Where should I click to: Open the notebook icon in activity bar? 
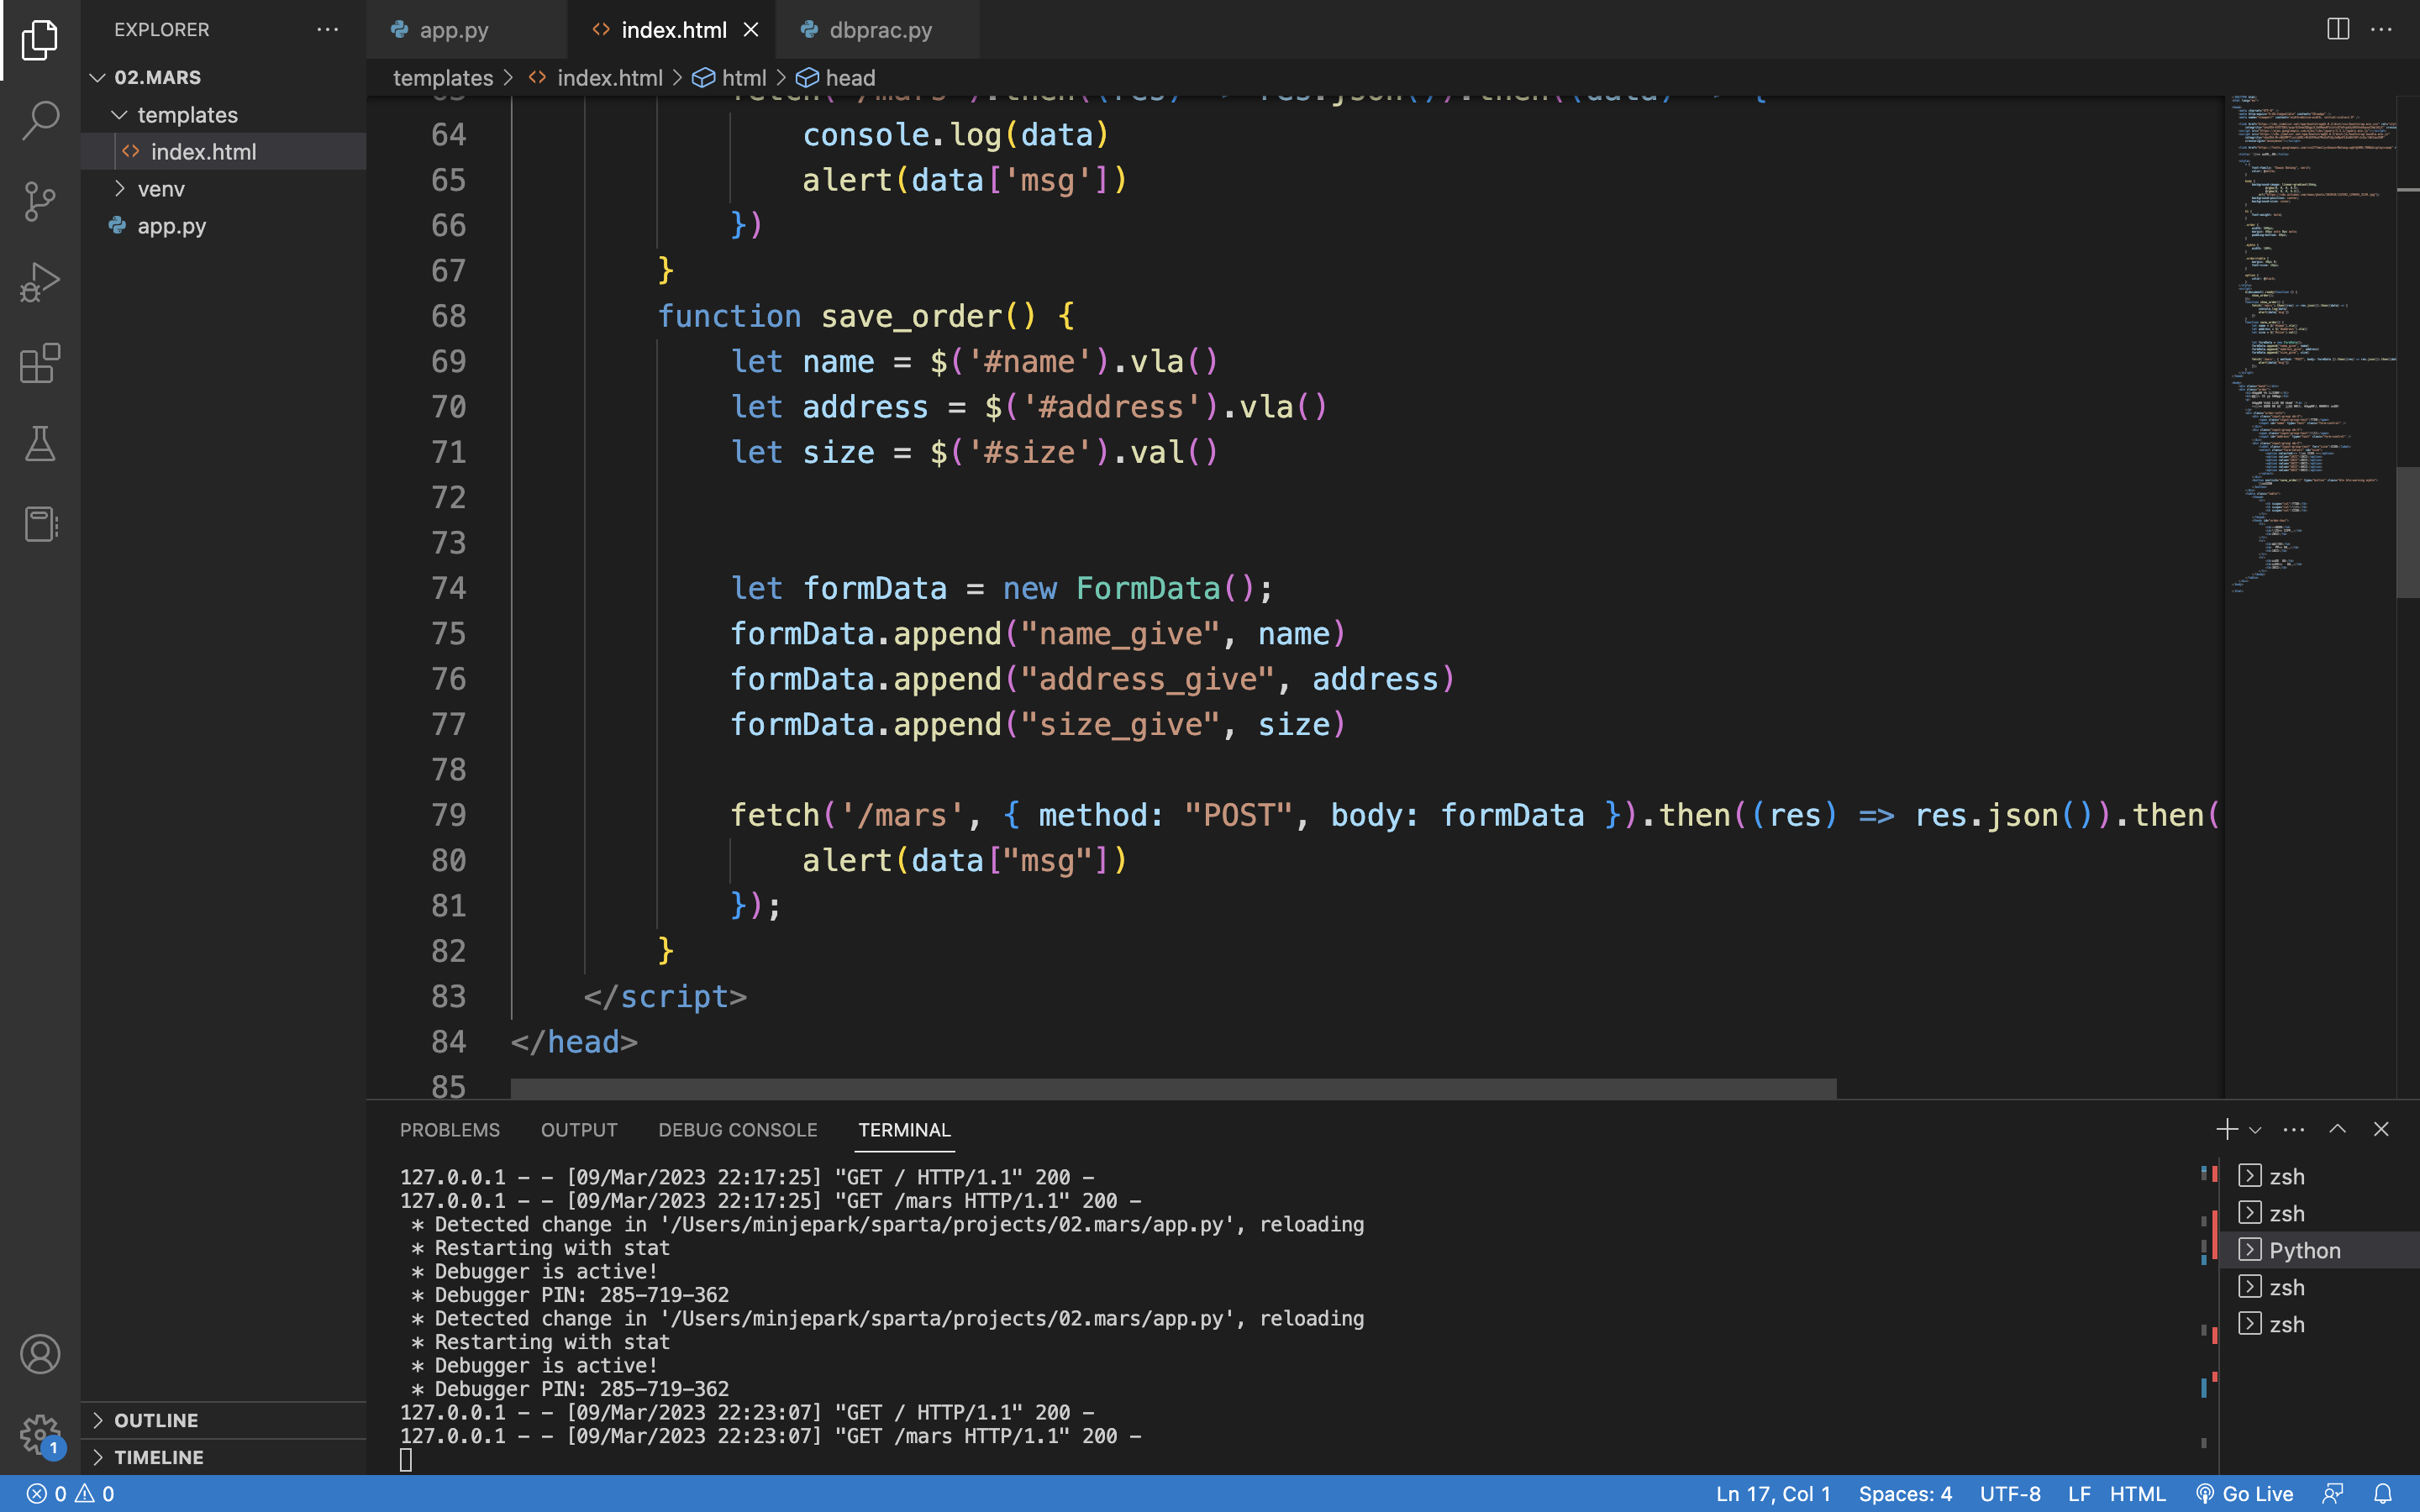(40, 524)
